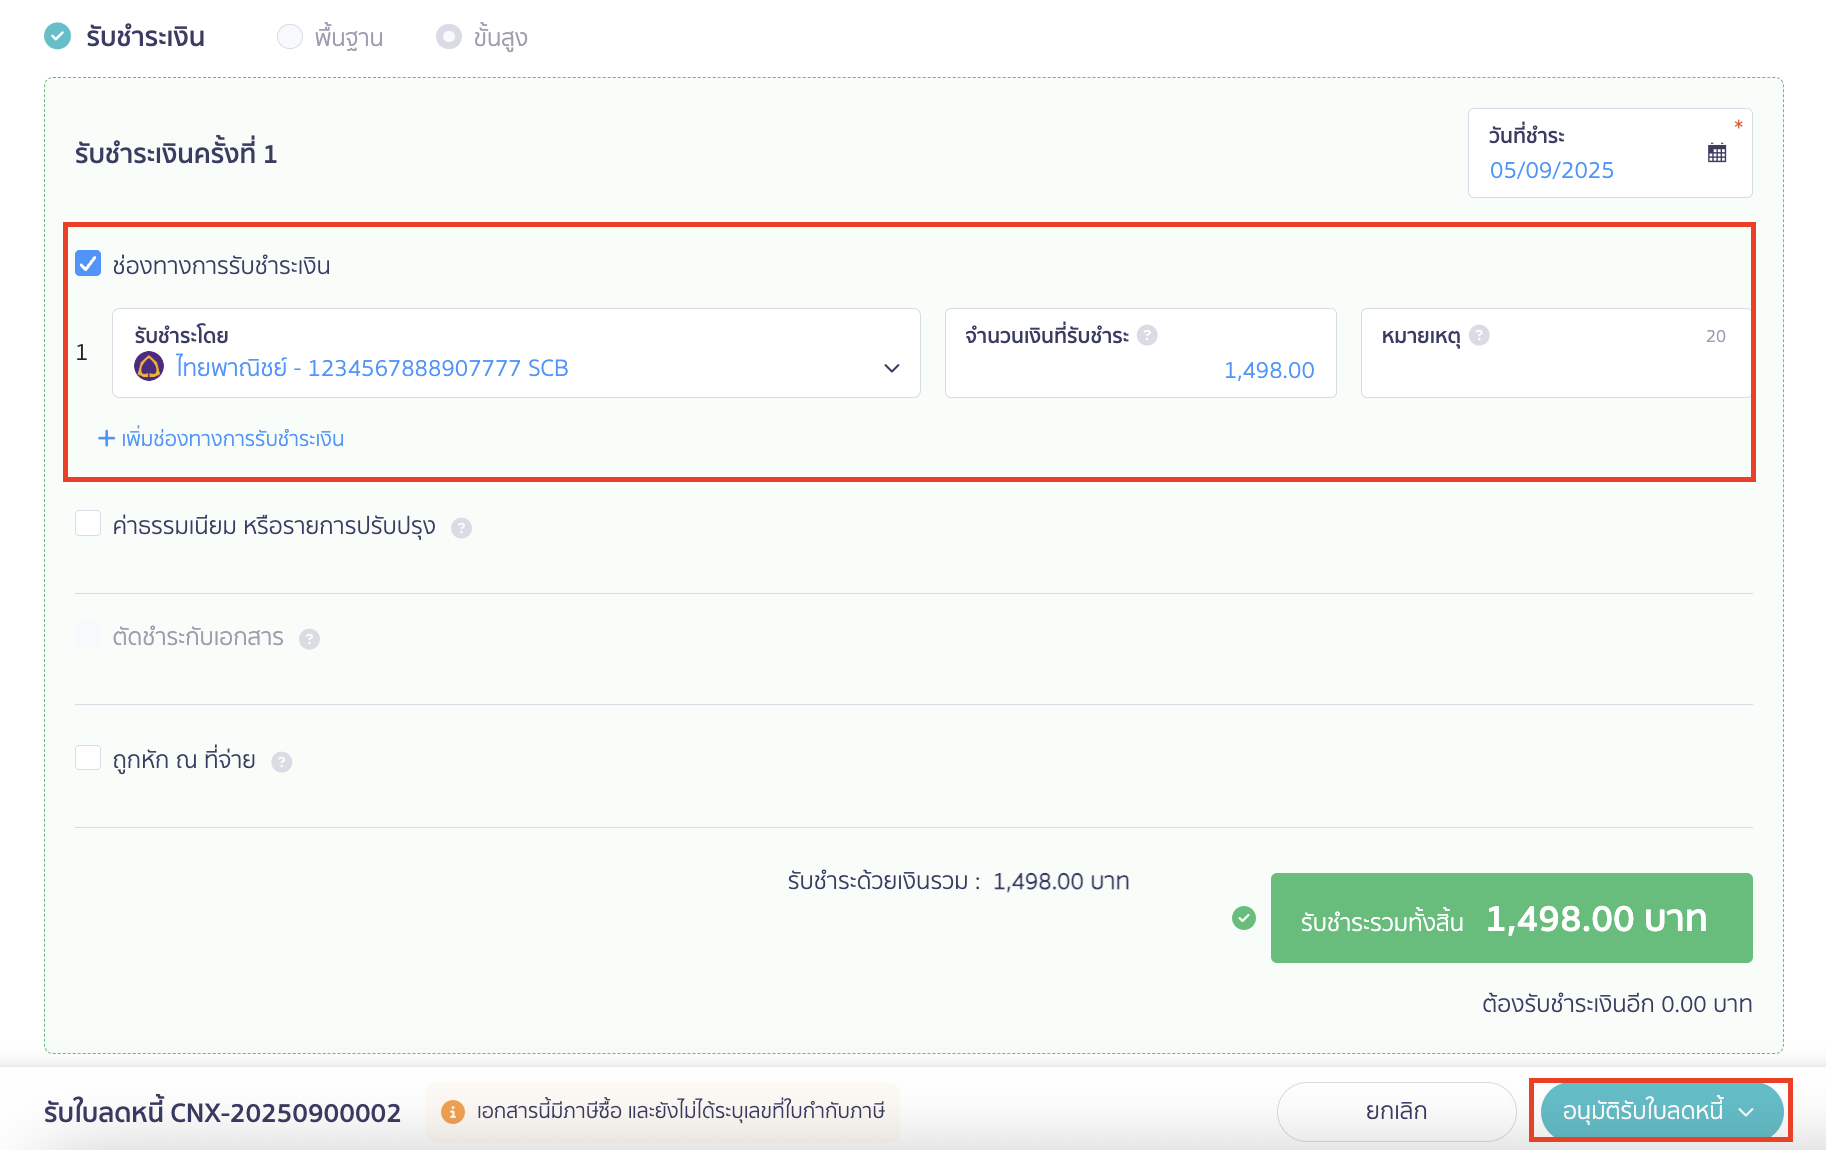The image size is (1826, 1150).
Task: Click help icon beside จำนวนเงินที่รับชำระ
Action: pyautogui.click(x=1147, y=336)
